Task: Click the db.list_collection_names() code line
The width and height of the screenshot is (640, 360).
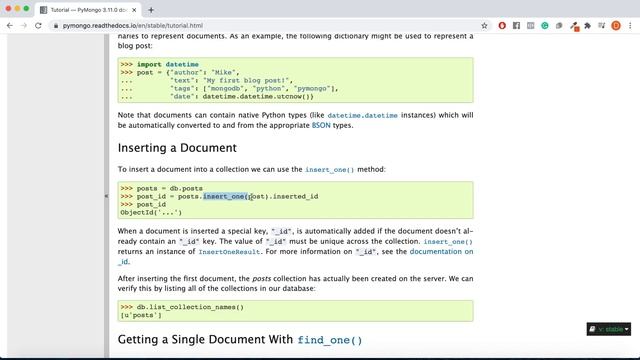Action: coord(182,307)
